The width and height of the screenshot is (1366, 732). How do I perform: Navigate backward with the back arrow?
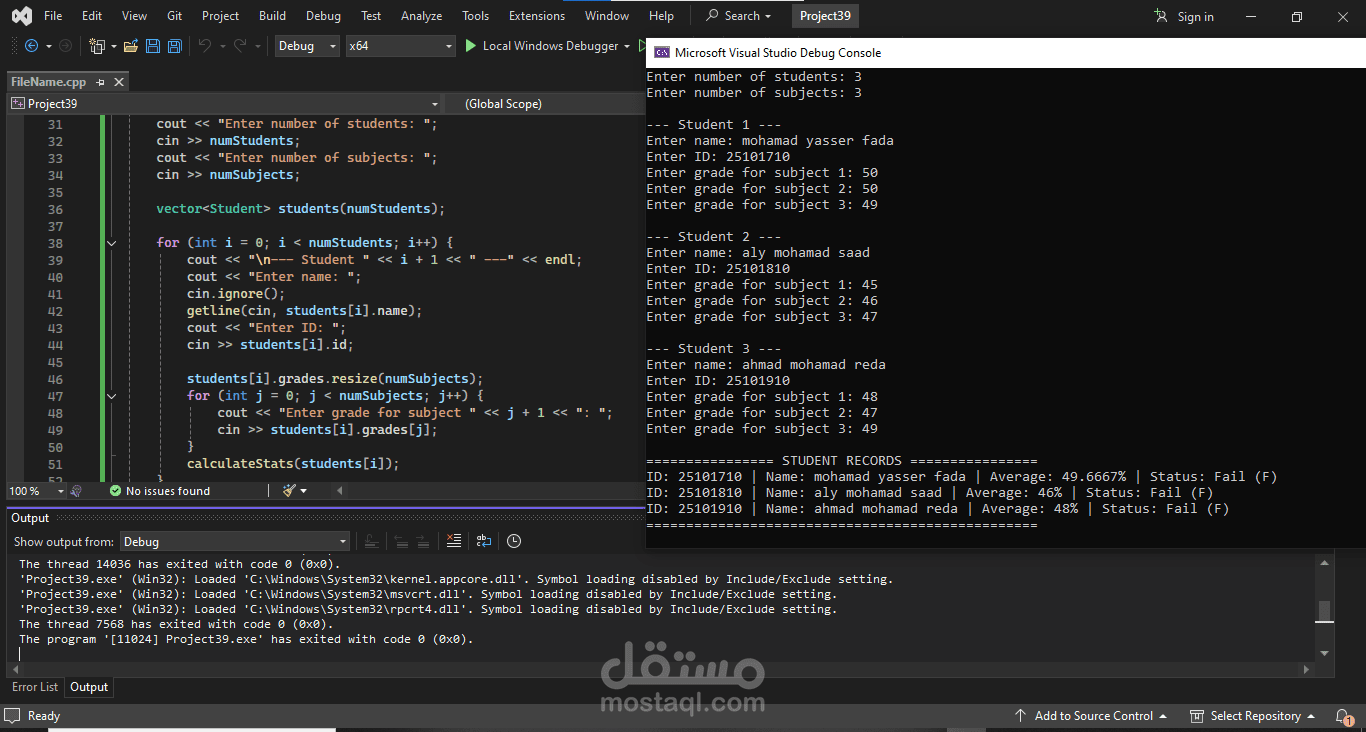pos(31,46)
